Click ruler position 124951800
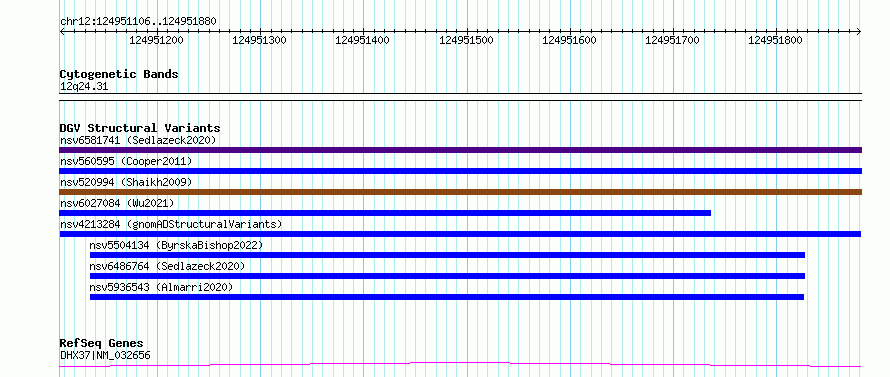 (775, 40)
